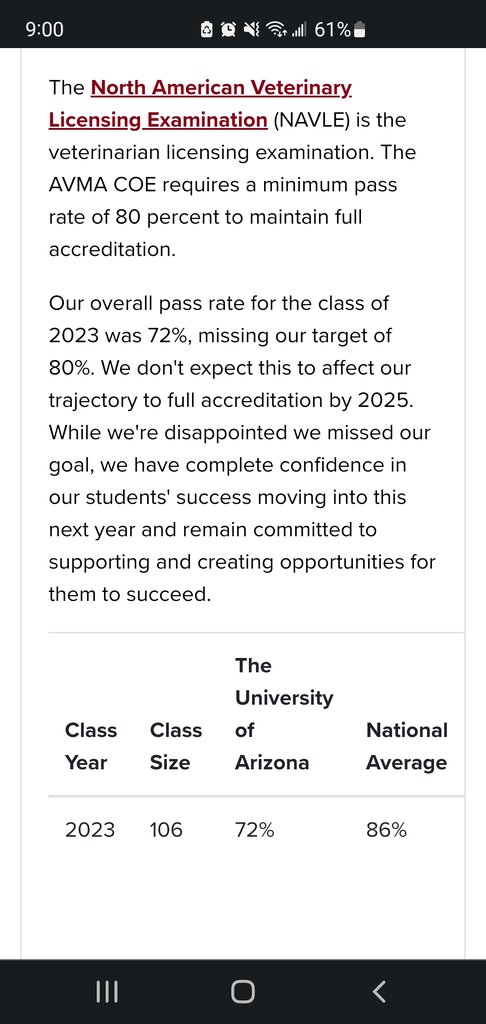Viewport: 486px width, 1024px height.
Task: Tap the cellular signal strength icon
Action: 299,30
